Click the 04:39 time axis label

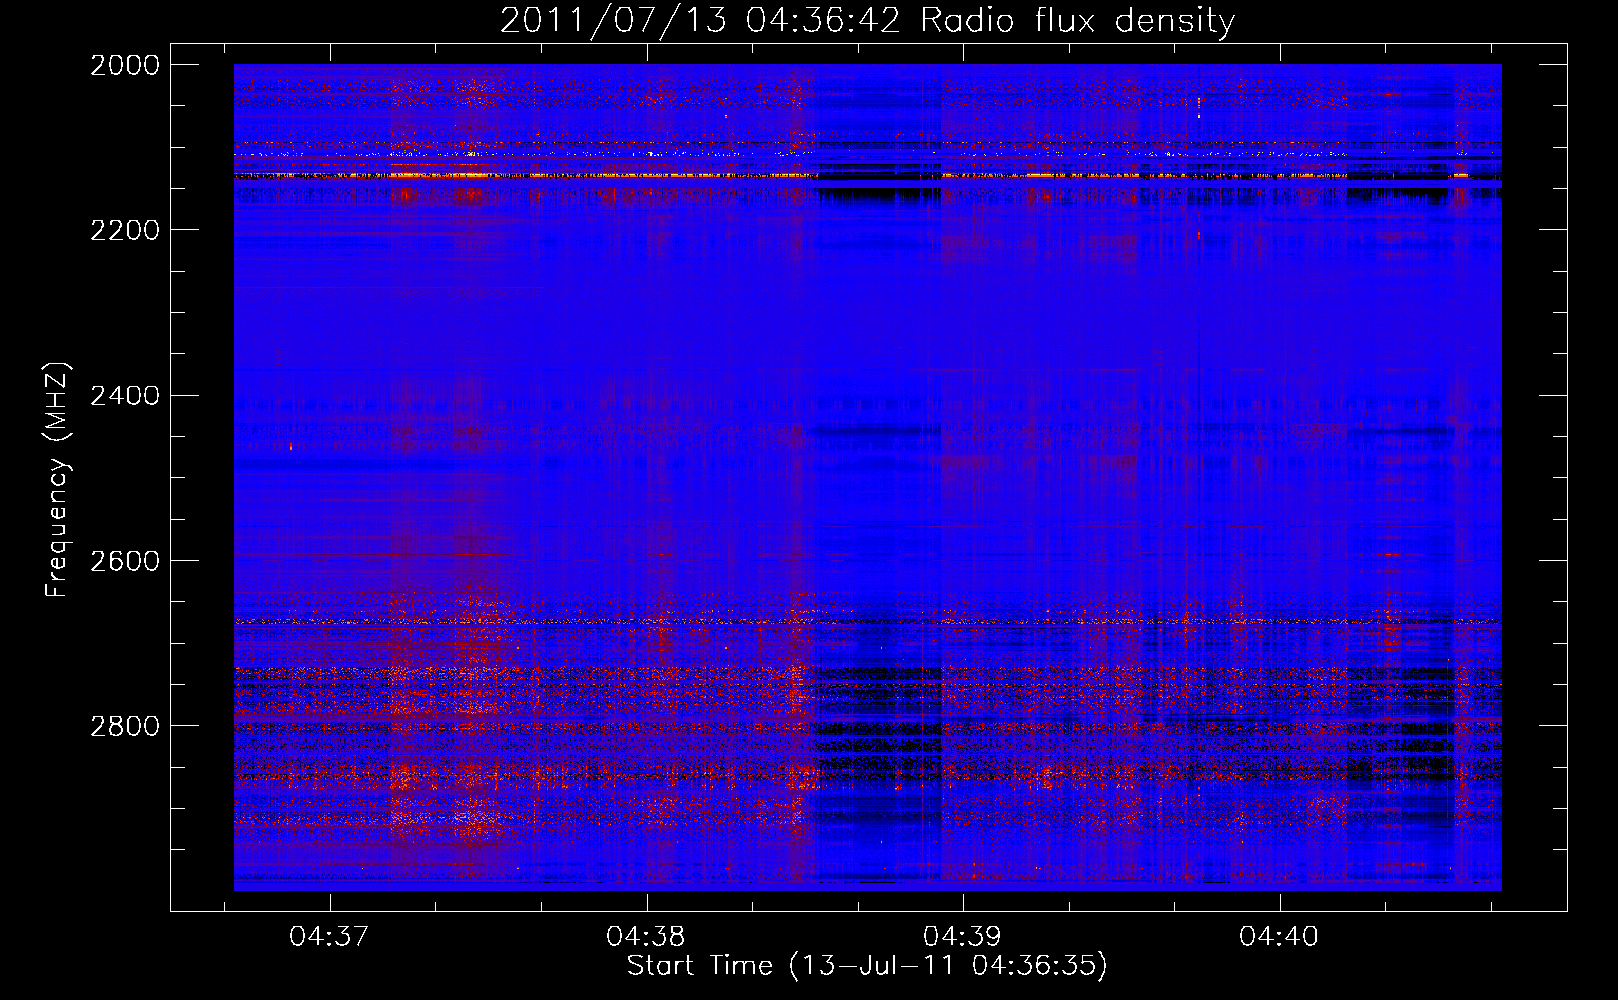point(962,937)
